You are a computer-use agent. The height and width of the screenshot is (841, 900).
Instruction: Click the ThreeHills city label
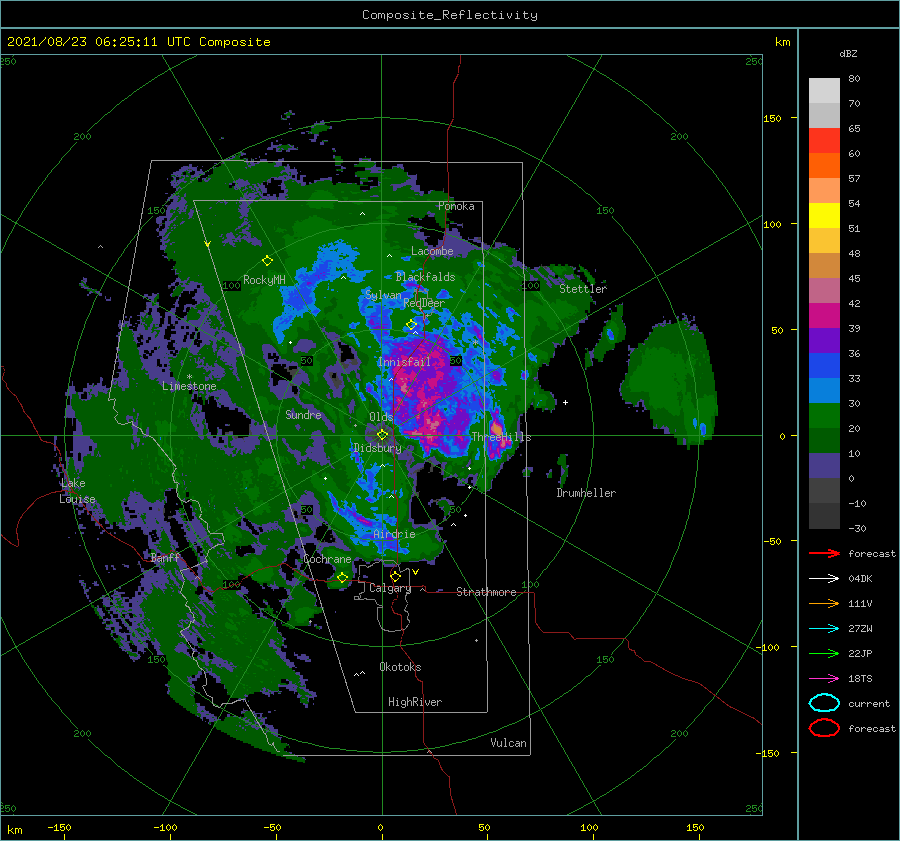pos(501,437)
